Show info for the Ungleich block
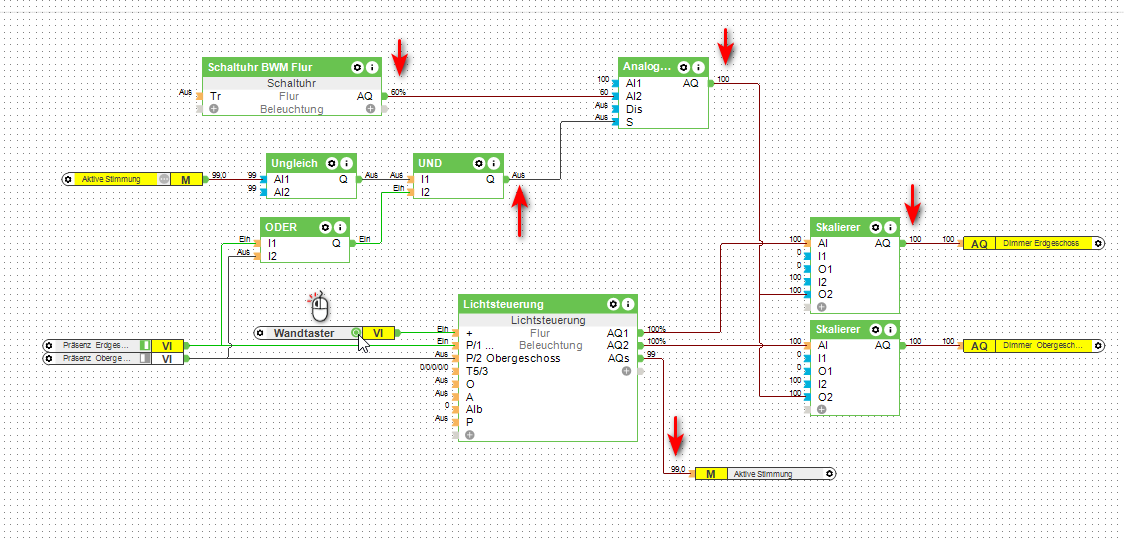1124x538 pixels. click(x=346, y=163)
